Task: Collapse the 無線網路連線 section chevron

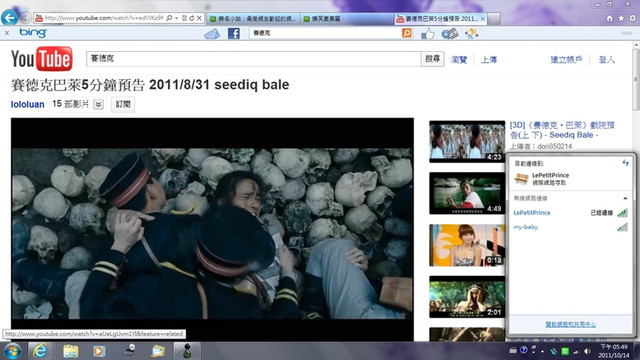Action: click(x=625, y=198)
